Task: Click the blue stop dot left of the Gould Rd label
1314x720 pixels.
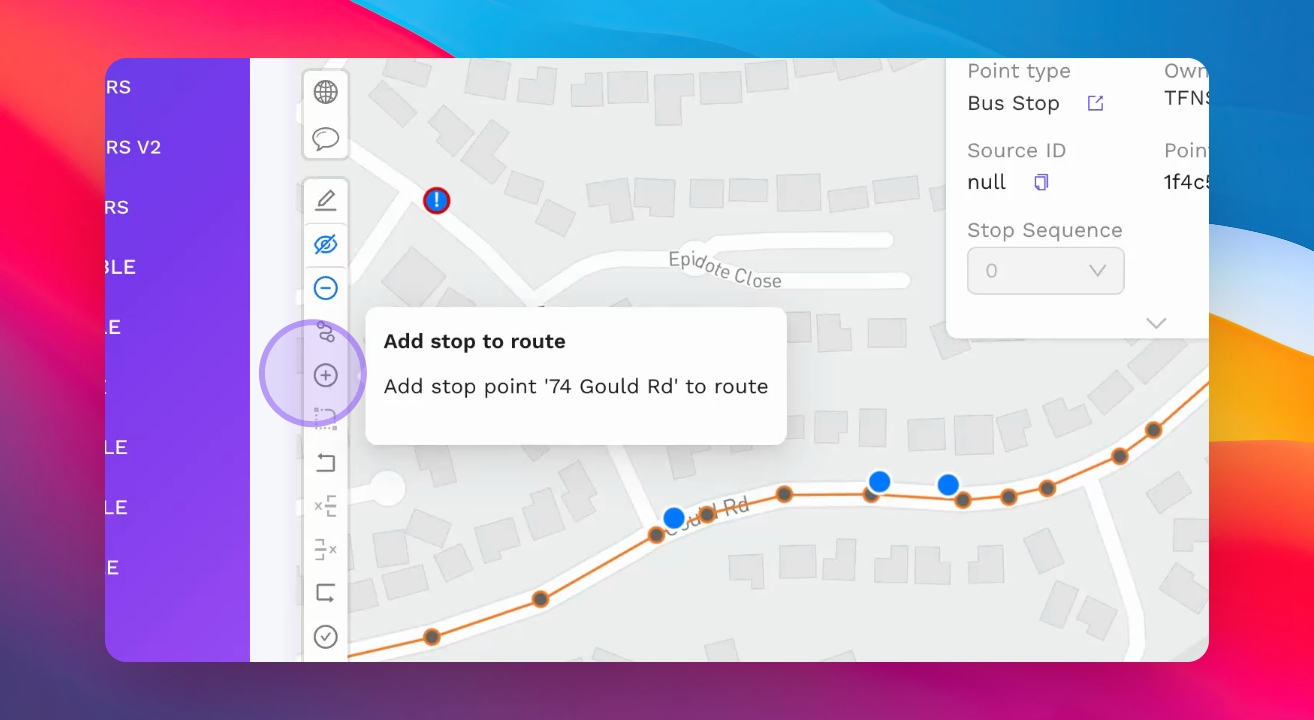Action: coord(674,518)
